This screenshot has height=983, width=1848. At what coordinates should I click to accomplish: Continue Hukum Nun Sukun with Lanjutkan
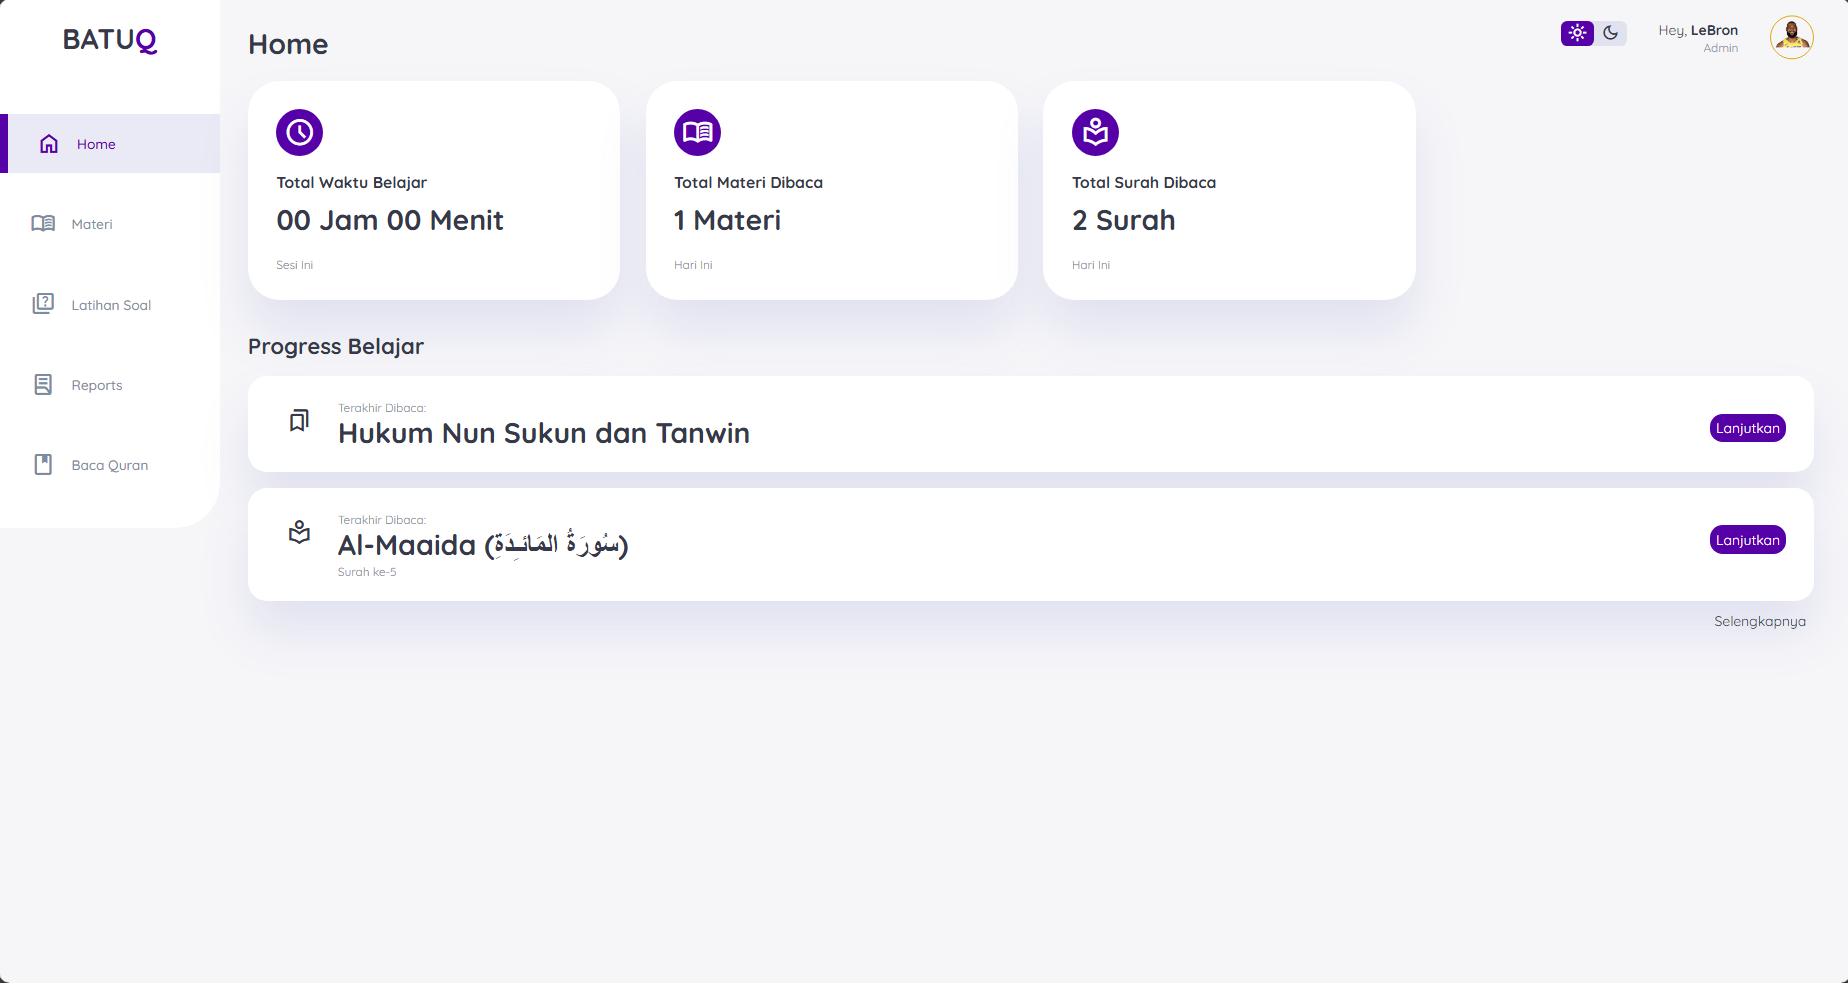[1747, 428]
